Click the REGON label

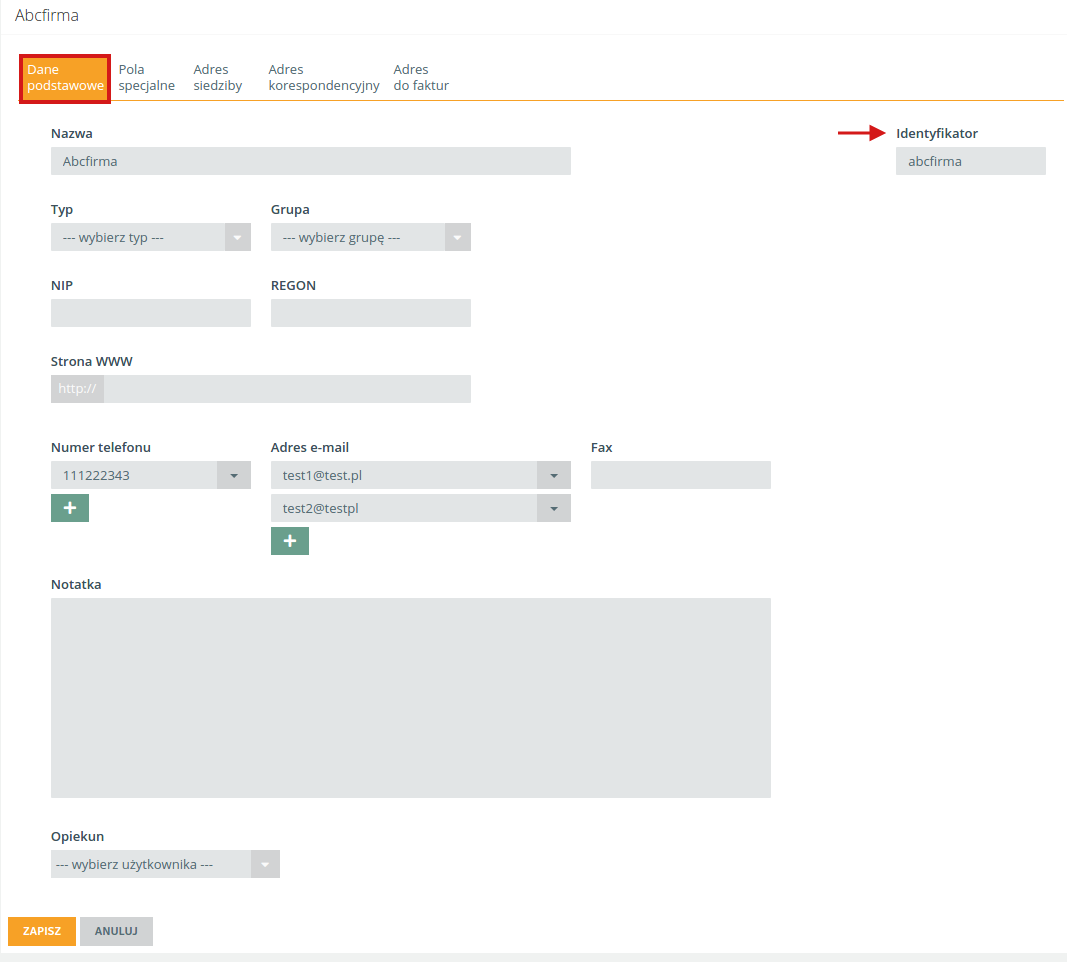293,286
